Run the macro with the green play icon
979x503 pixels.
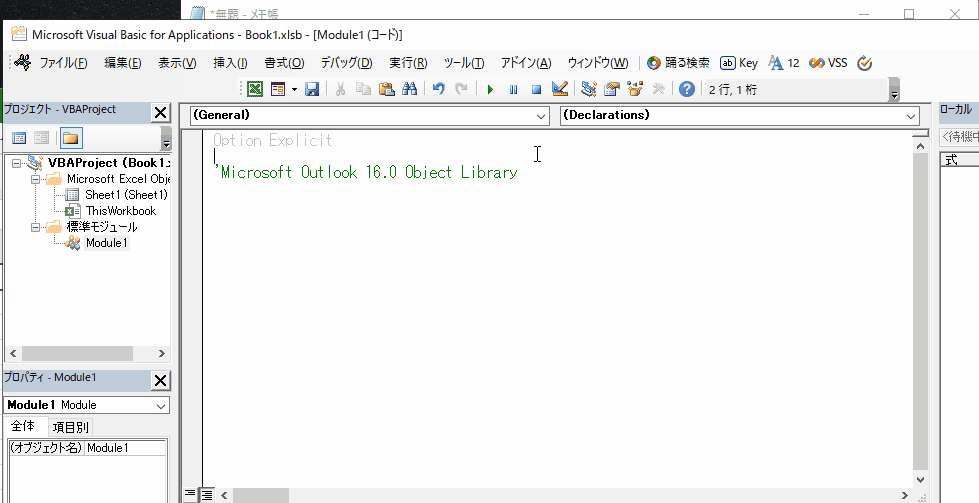click(x=490, y=89)
